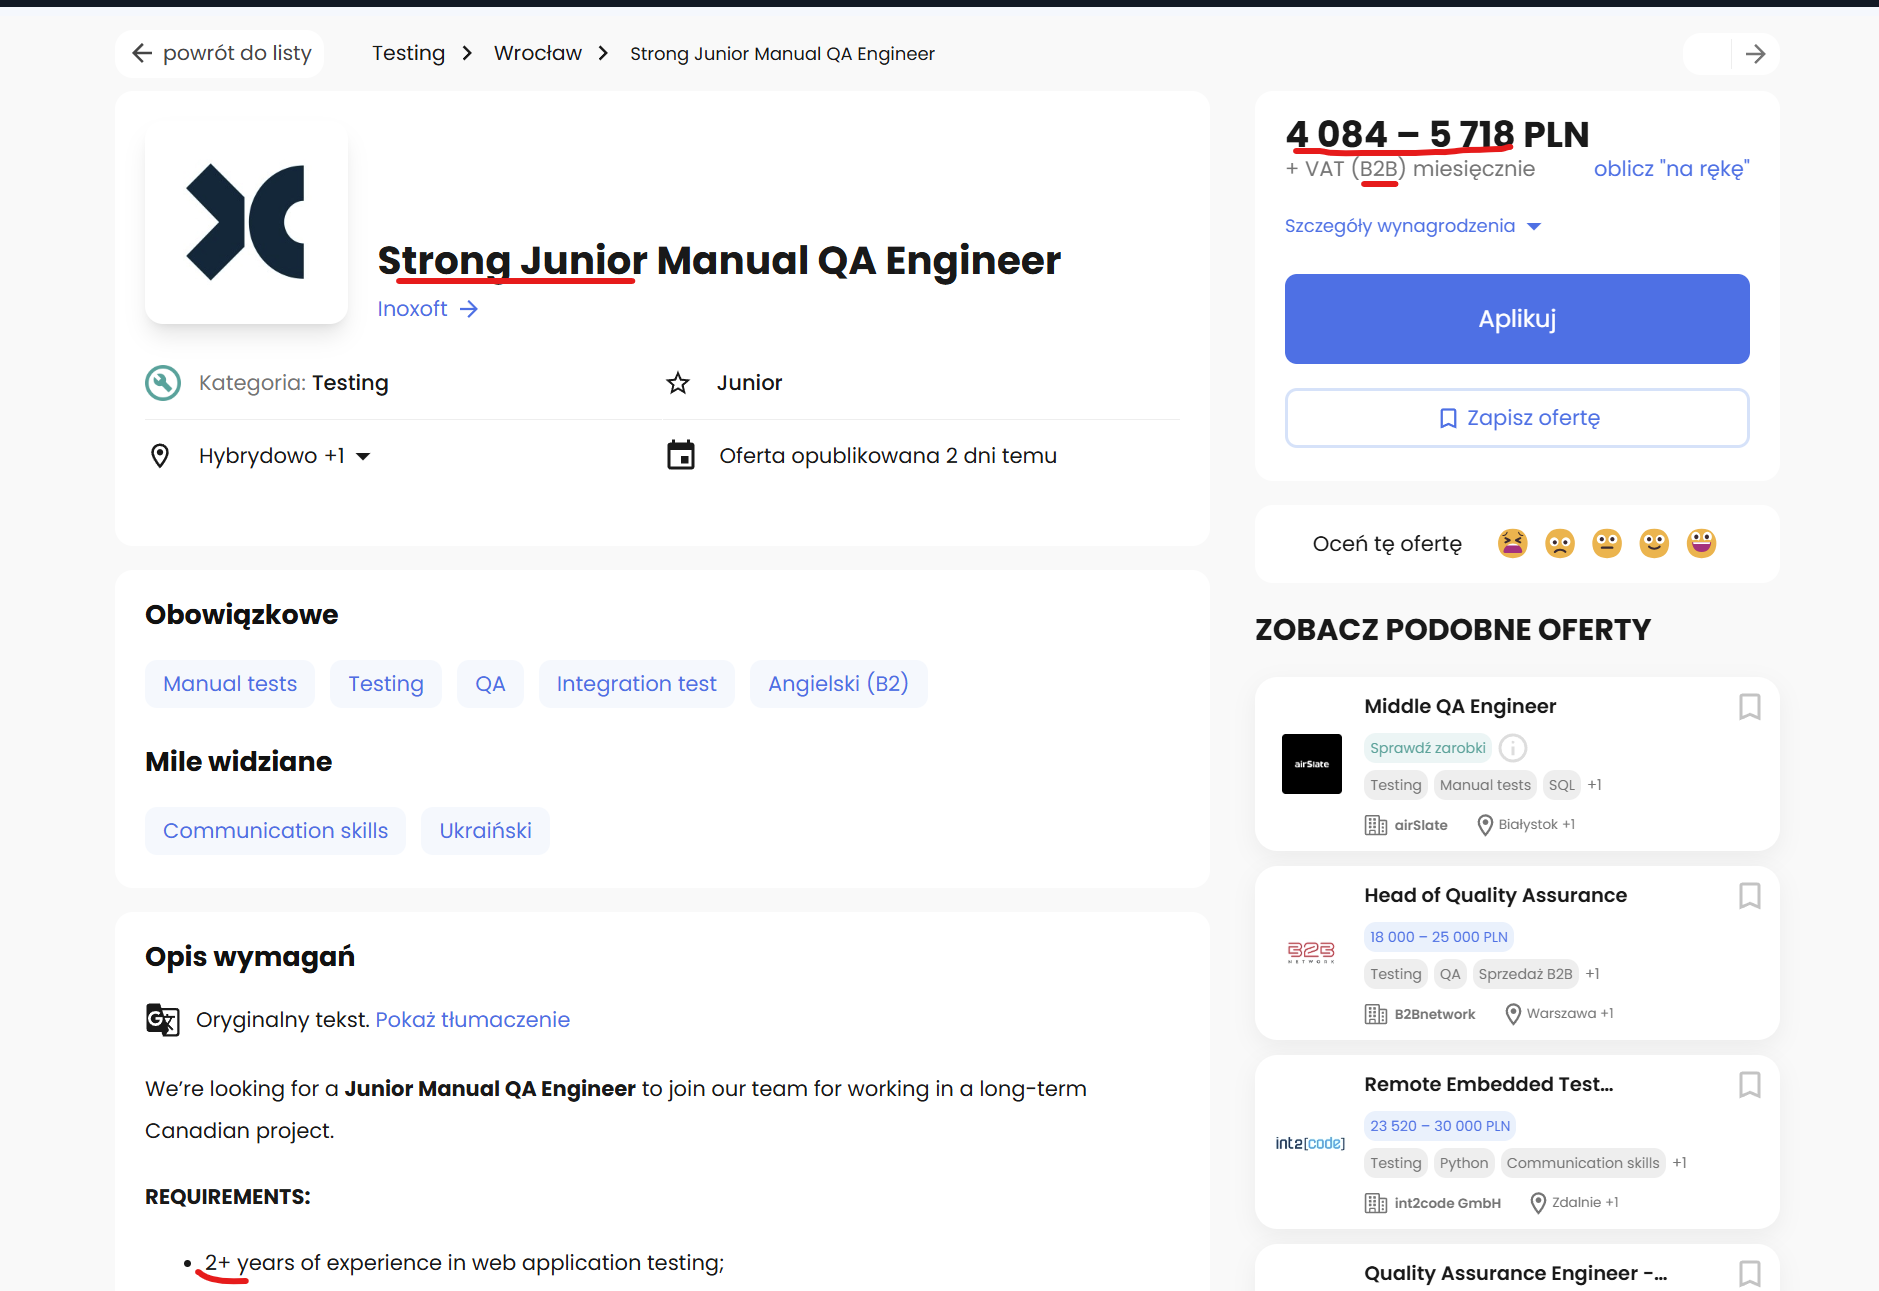Click the airSlate company logo

pos(1311,764)
